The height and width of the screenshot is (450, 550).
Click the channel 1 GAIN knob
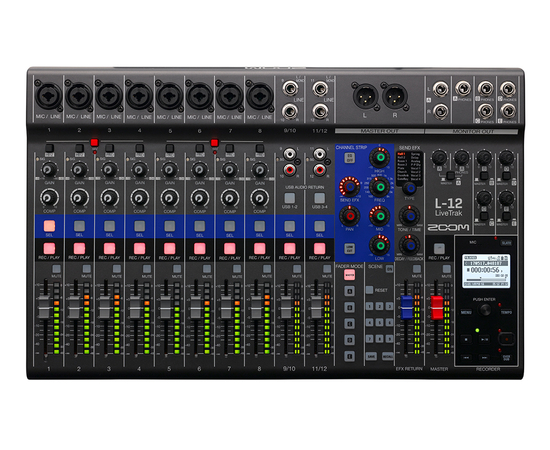(49, 170)
